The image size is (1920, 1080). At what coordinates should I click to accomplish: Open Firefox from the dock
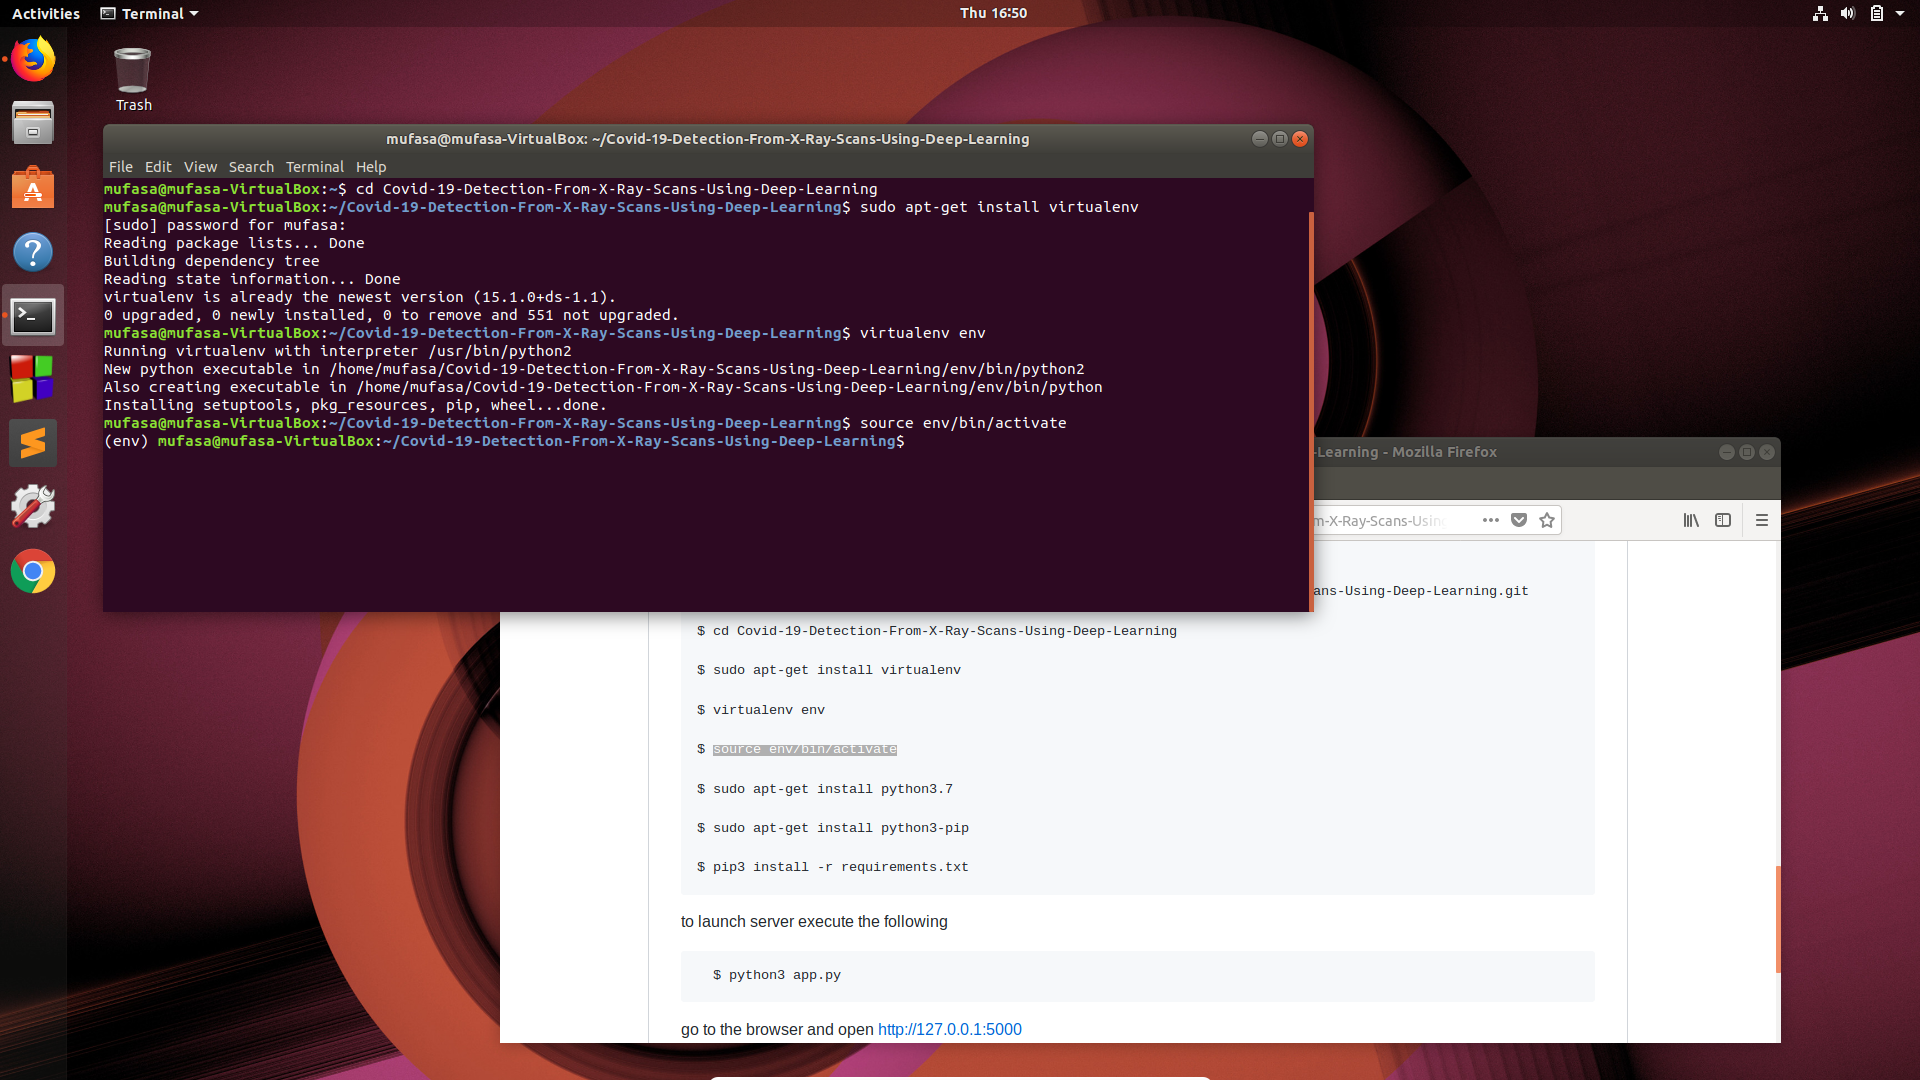click(33, 59)
